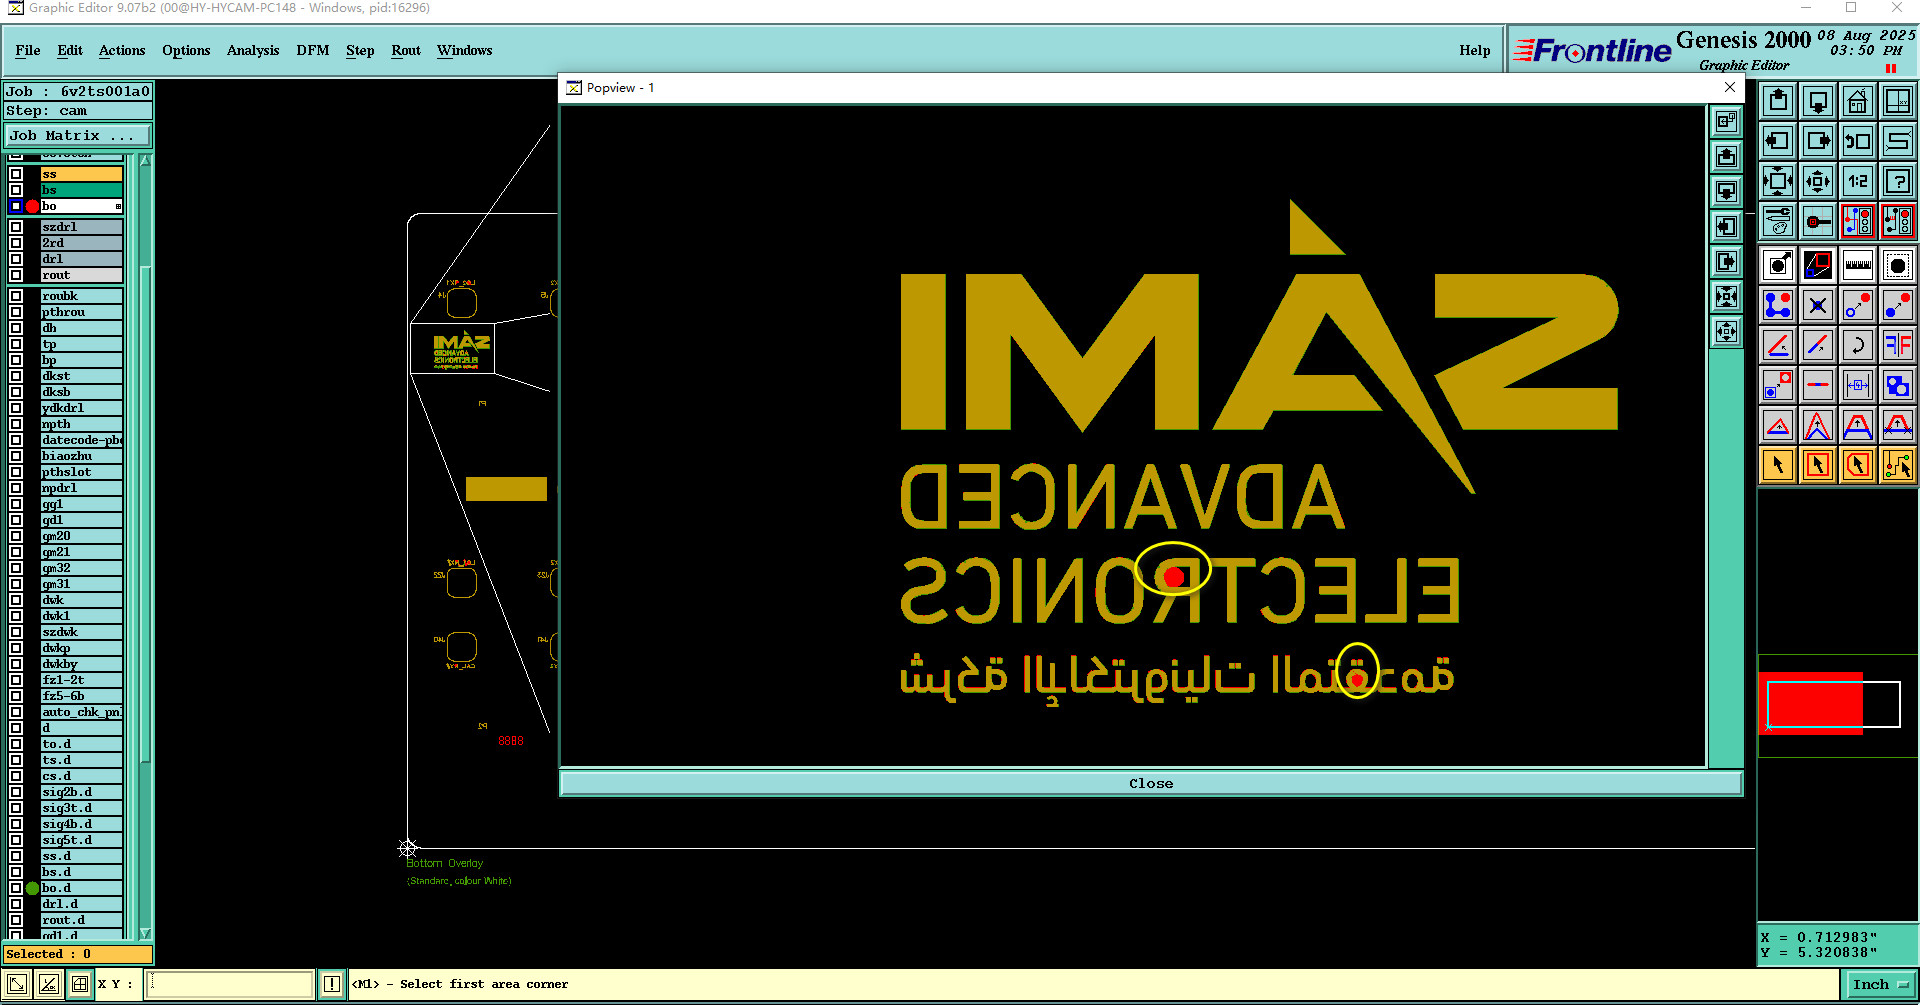Click the 1:2 zoom scale icon

click(1858, 181)
